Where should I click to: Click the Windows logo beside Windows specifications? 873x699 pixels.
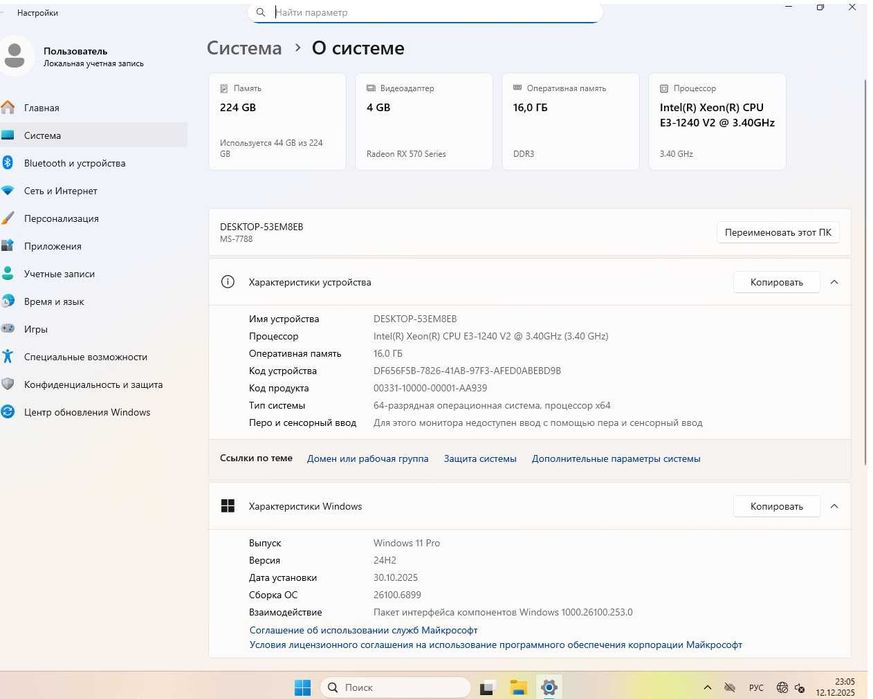click(228, 506)
